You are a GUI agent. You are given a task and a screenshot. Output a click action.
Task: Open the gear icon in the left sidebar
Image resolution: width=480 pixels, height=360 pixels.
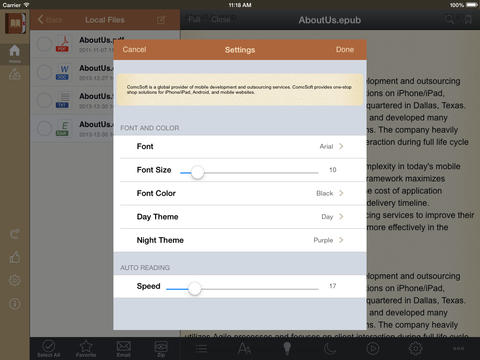(x=15, y=280)
